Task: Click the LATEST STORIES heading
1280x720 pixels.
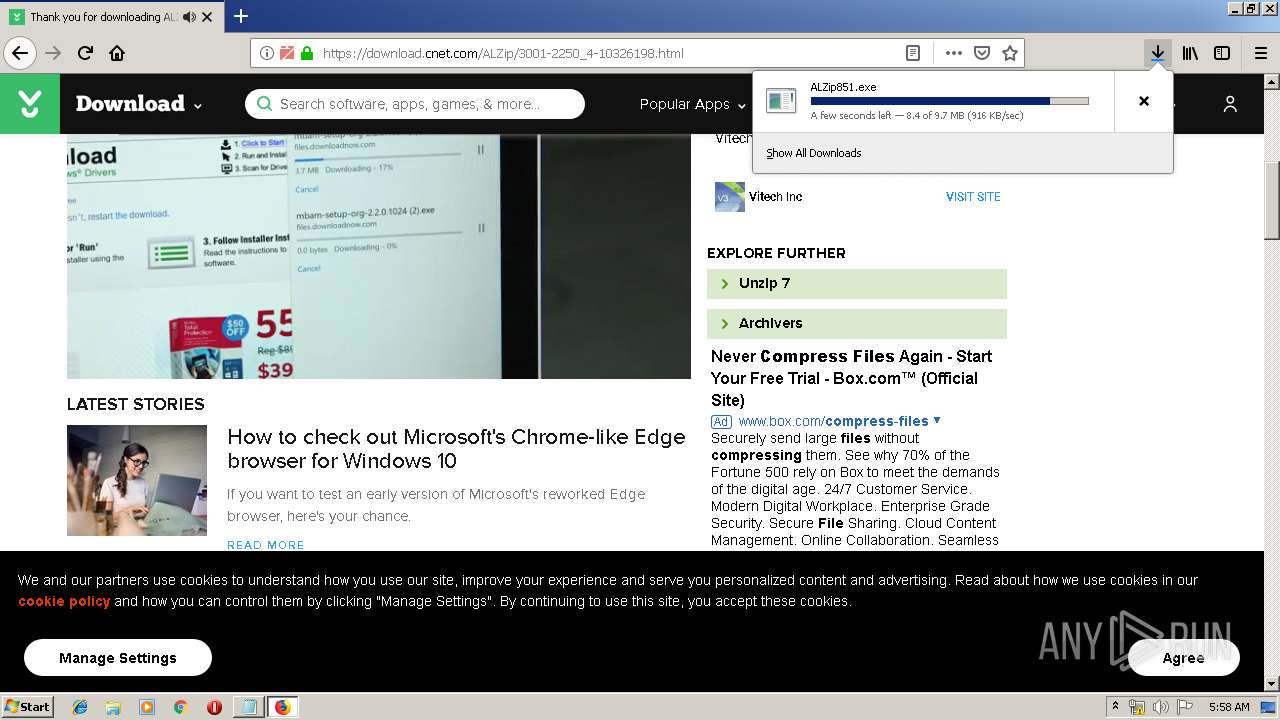Action: [x=136, y=404]
